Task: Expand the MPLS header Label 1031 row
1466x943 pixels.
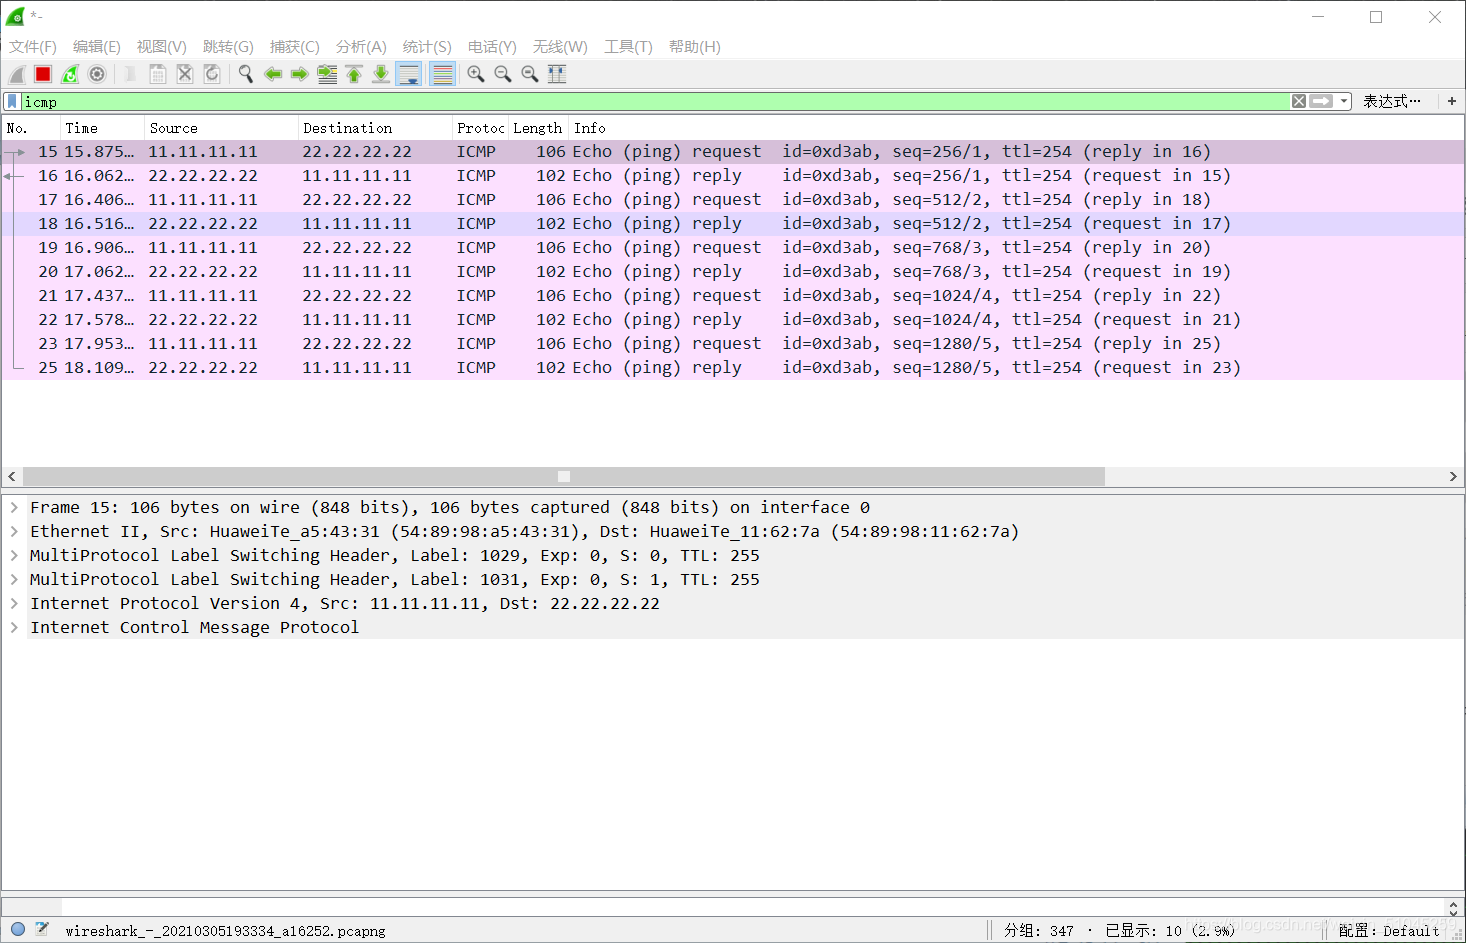Action: pyautogui.click(x=14, y=579)
